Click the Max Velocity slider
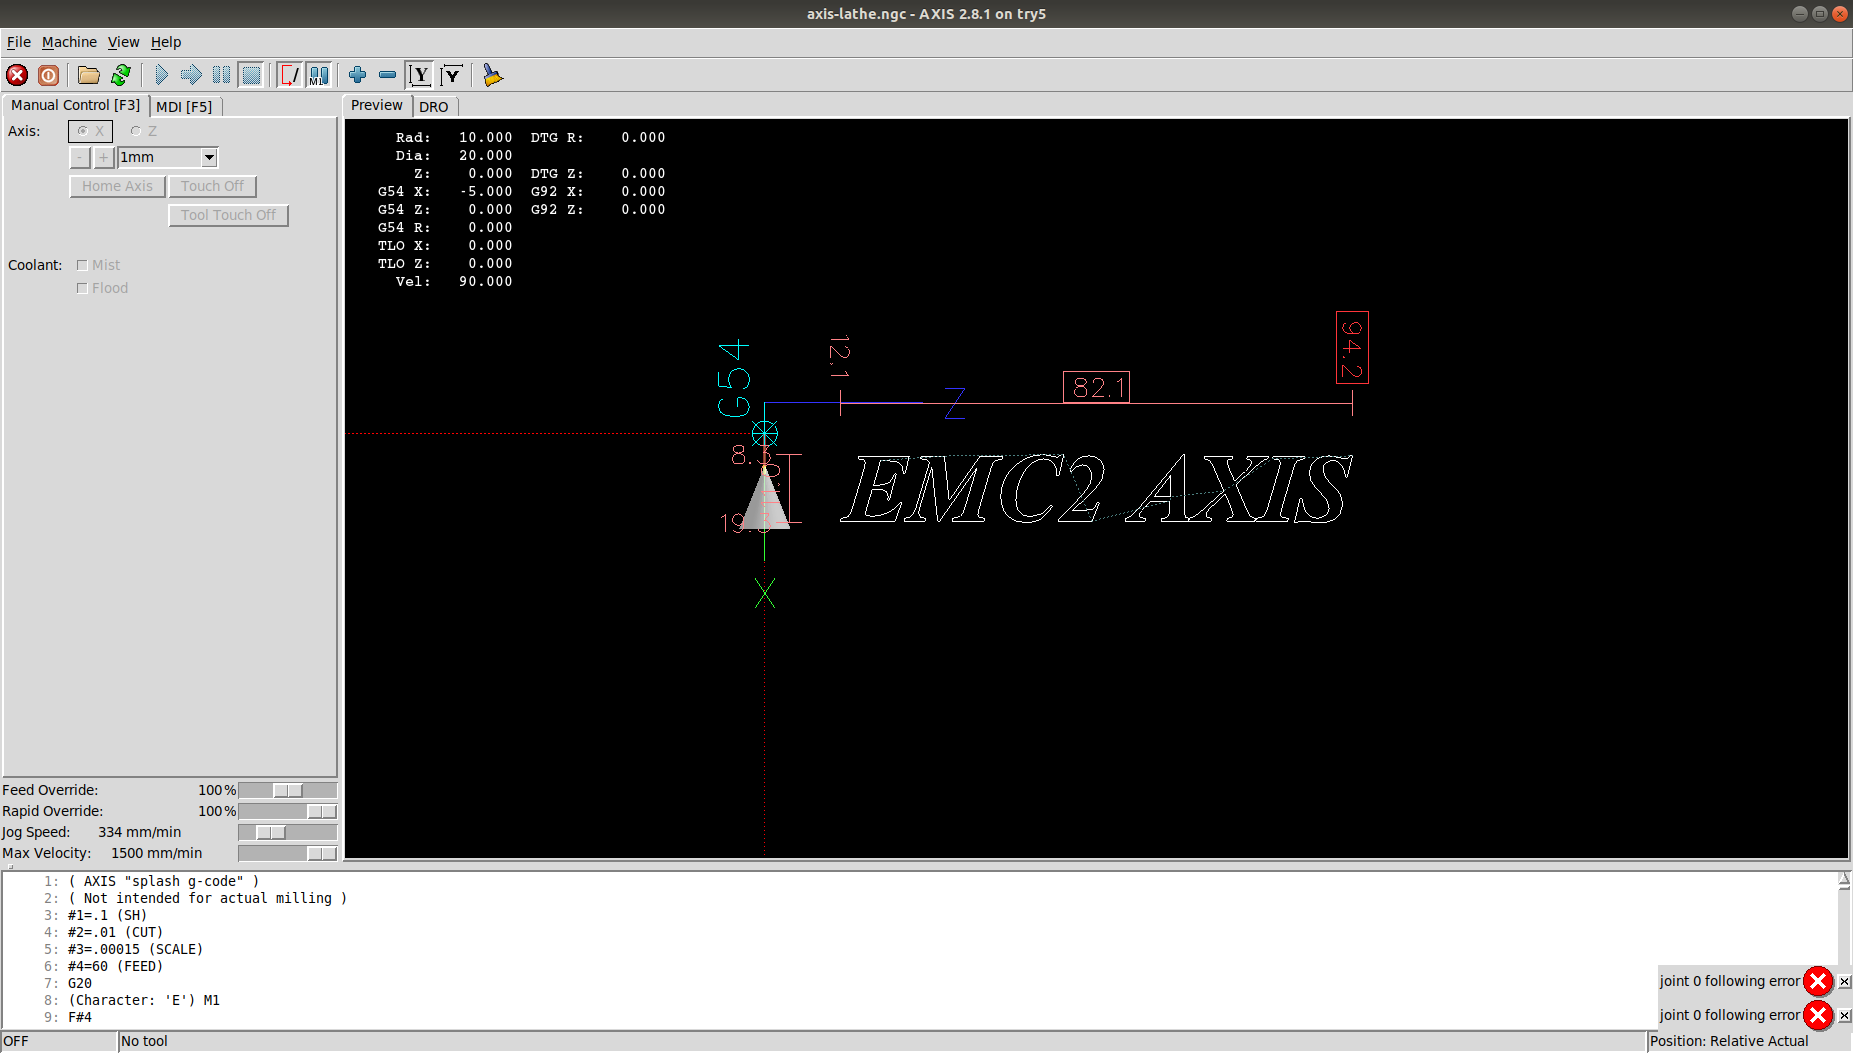Image resolution: width=1853 pixels, height=1053 pixels. click(x=288, y=853)
